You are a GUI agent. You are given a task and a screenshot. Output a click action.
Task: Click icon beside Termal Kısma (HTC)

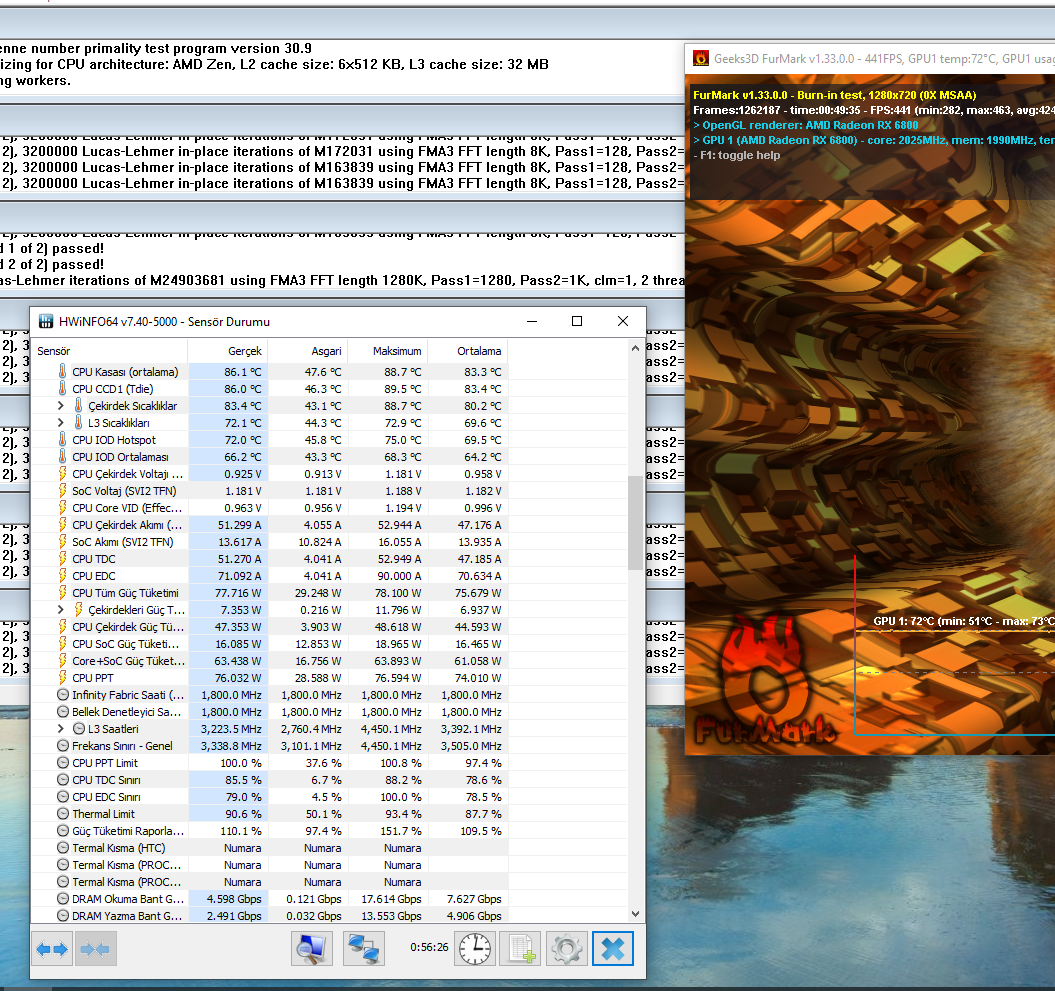[x=63, y=848]
